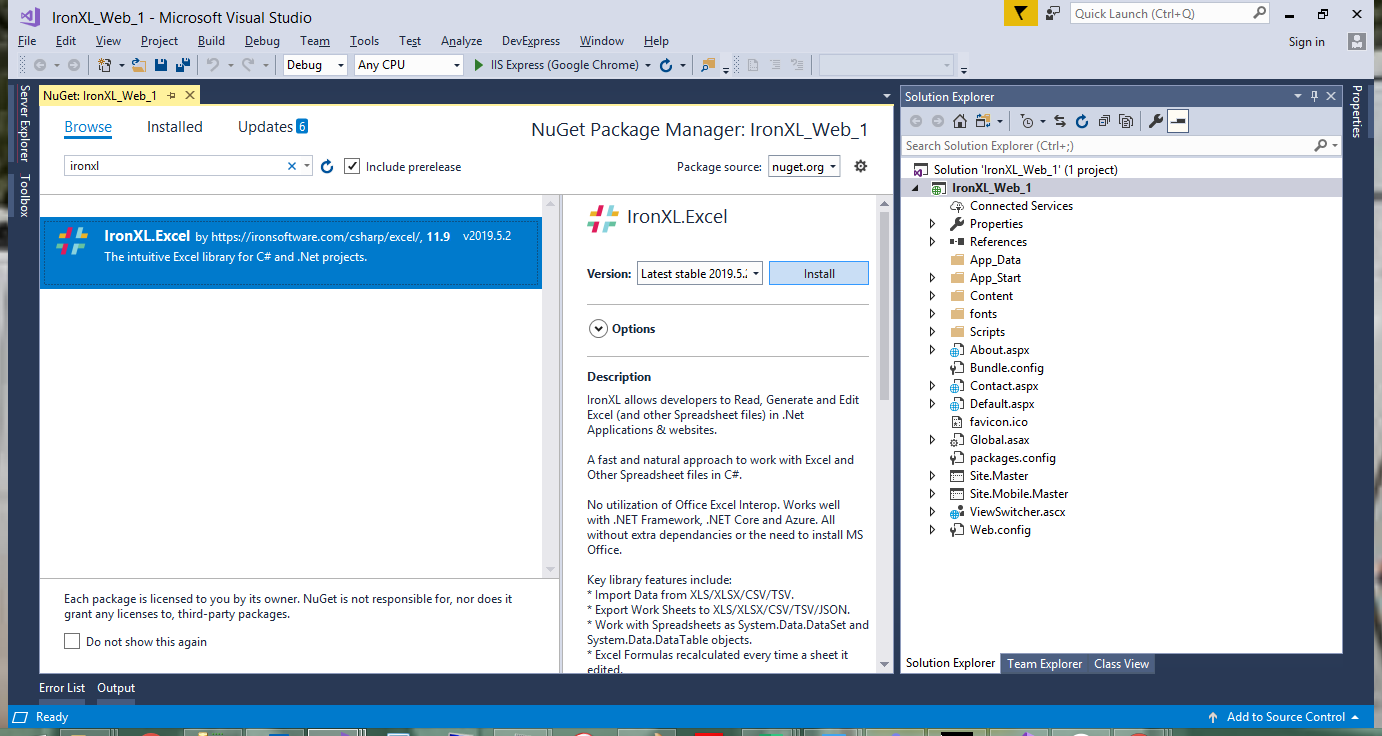Select Default.aspx in Solution Explorer
1382x736 pixels.
(x=1002, y=404)
